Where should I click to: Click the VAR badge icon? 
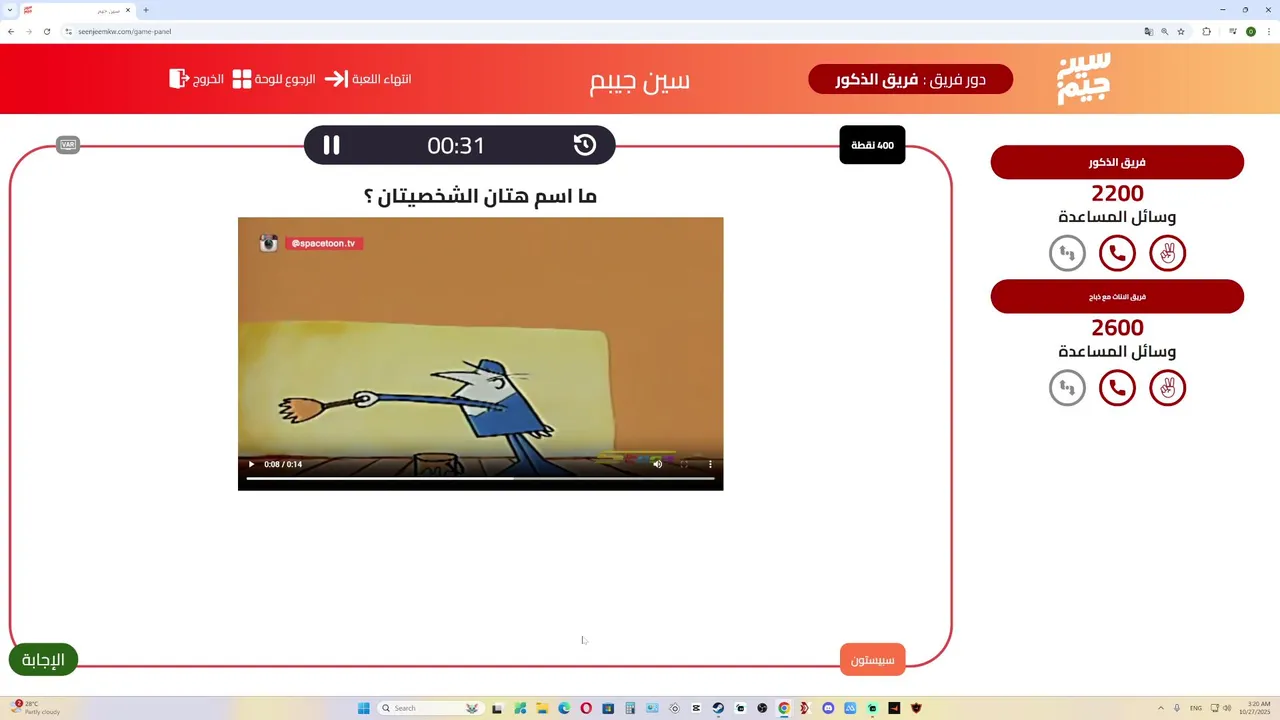click(68, 145)
